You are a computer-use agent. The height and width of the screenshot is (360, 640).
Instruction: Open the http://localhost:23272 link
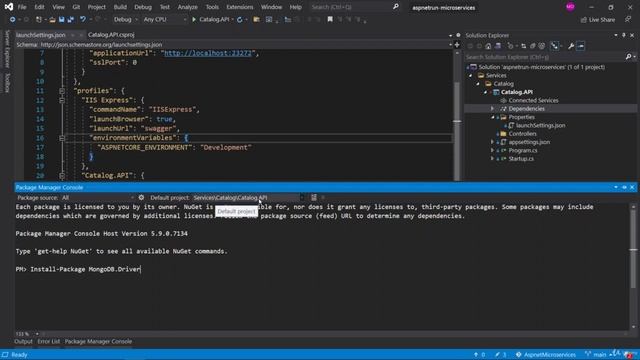(208, 53)
